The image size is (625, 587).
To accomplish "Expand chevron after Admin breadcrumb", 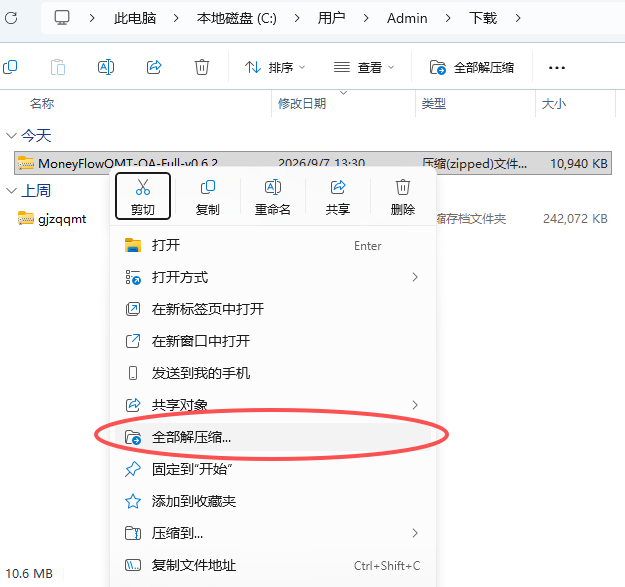I will coord(448,18).
